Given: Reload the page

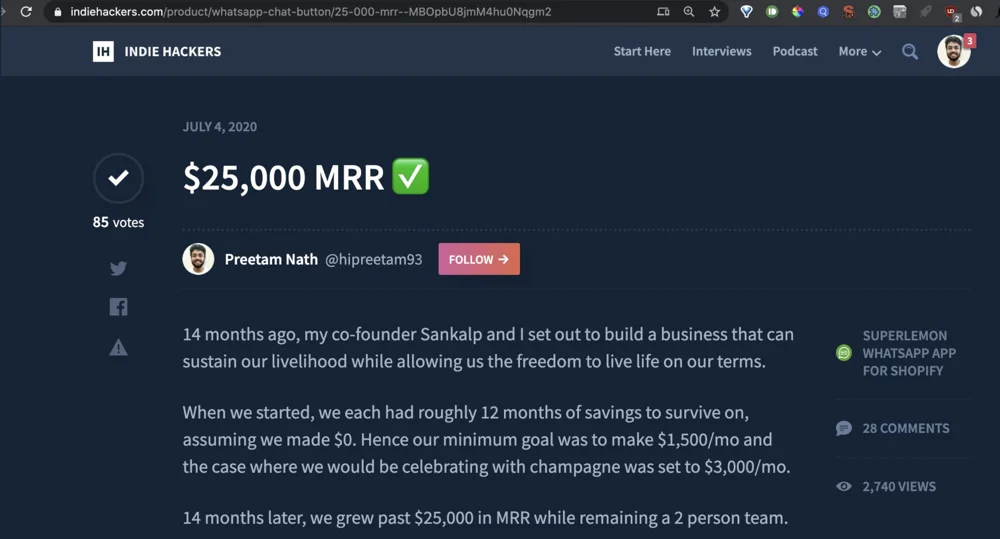Looking at the screenshot, I should click(26, 12).
